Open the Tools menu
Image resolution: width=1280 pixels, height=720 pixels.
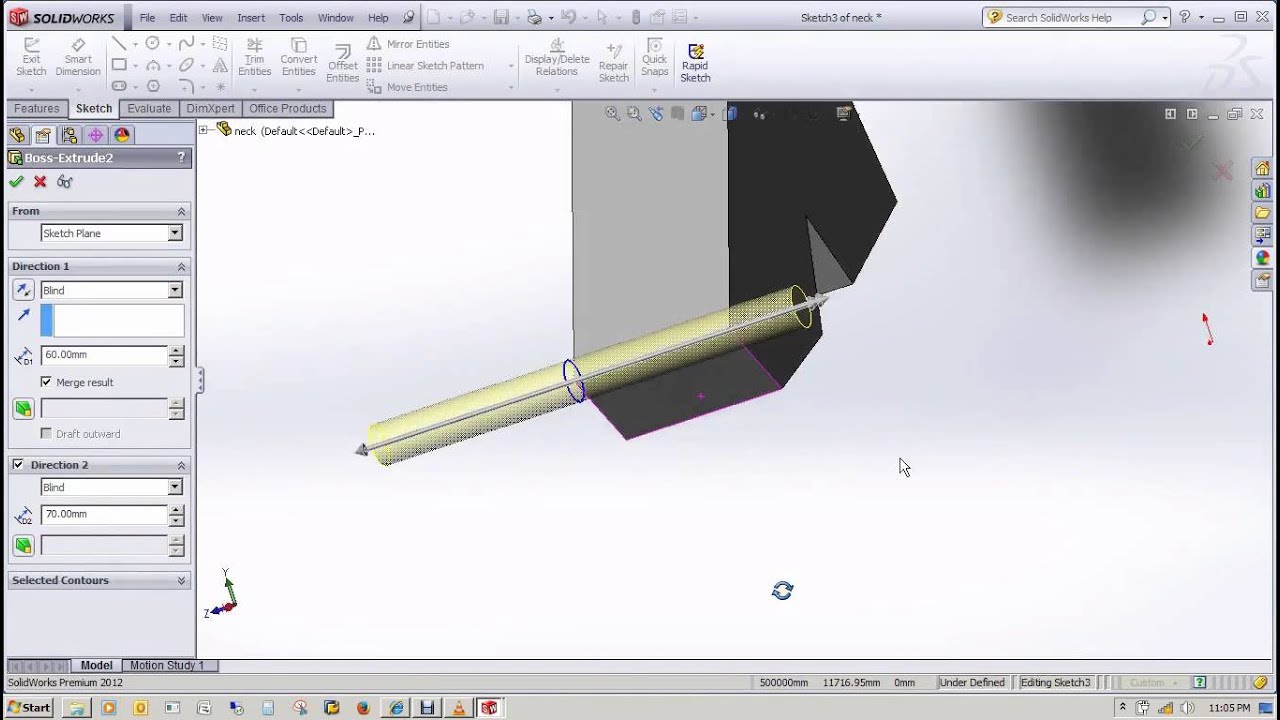coord(291,18)
